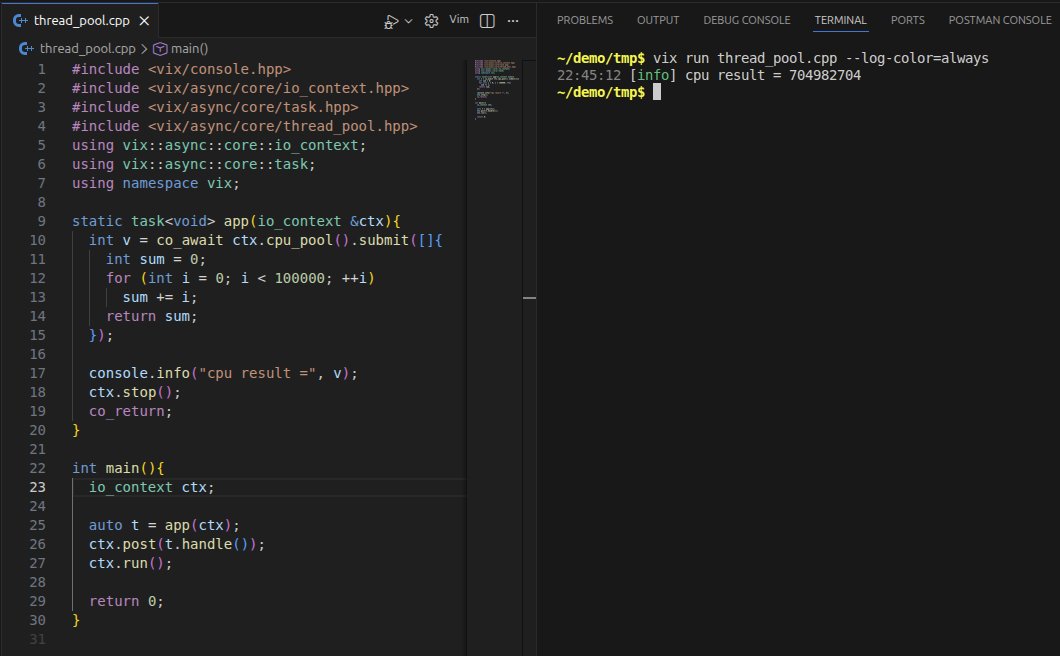The image size is (1060, 656).
Task: Click 'static task<void> app' function declaration
Action: click(x=160, y=221)
